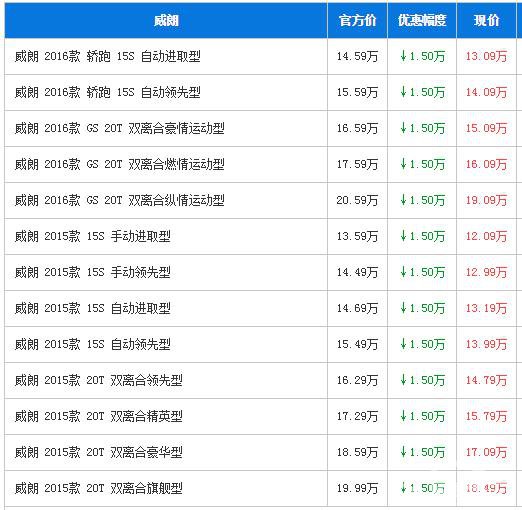Click current price 14.79万
This screenshot has width=522, height=510.
click(486, 380)
